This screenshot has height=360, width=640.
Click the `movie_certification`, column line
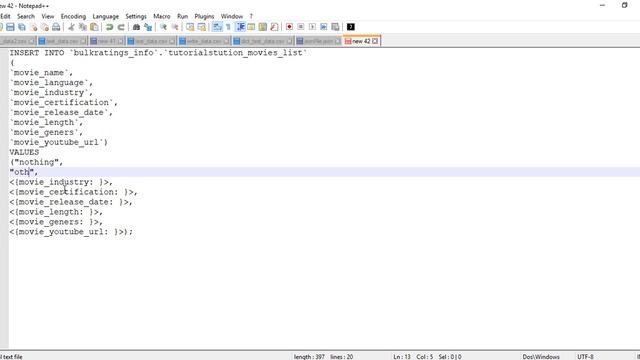[x=63, y=102]
